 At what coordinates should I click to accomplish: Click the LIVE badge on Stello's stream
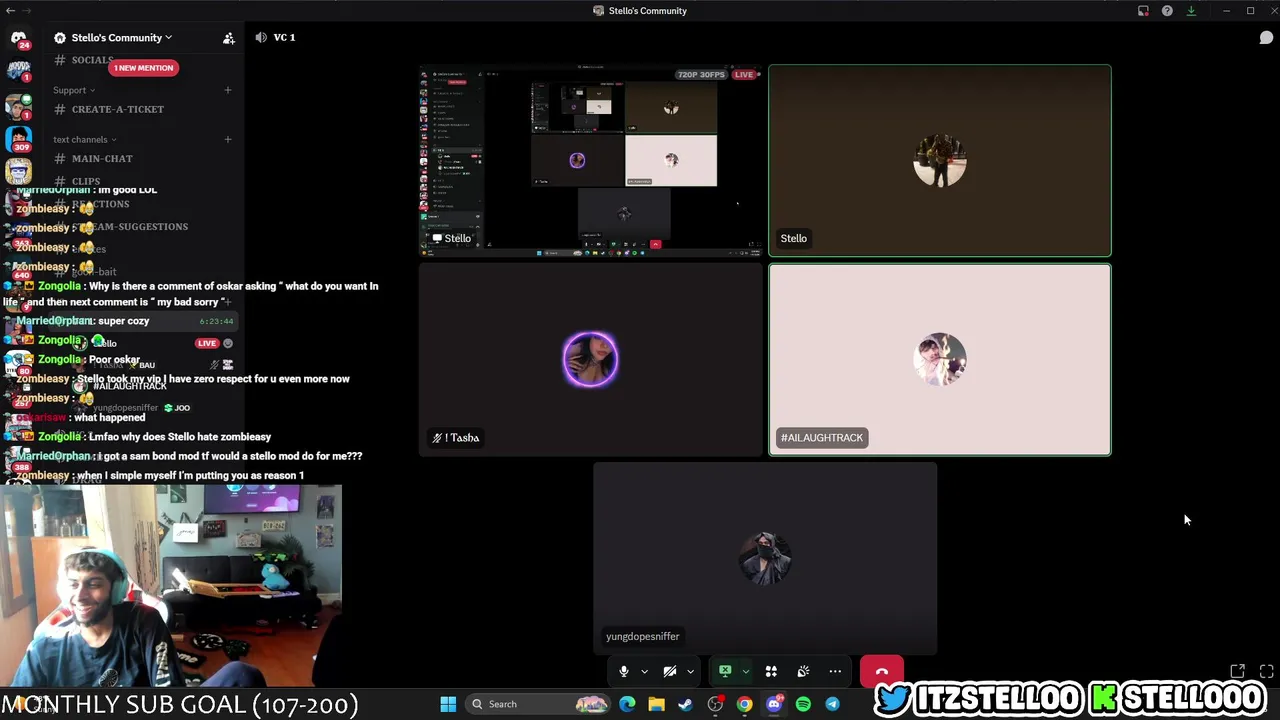pyautogui.click(x=743, y=75)
